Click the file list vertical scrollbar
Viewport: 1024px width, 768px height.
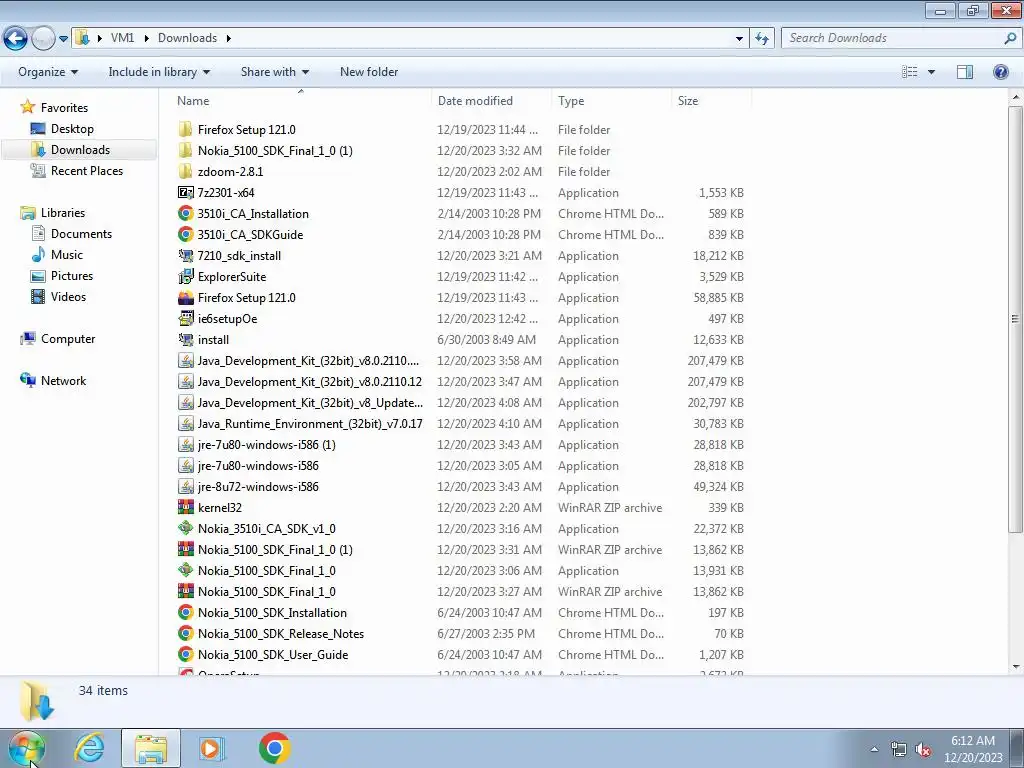[1015, 319]
